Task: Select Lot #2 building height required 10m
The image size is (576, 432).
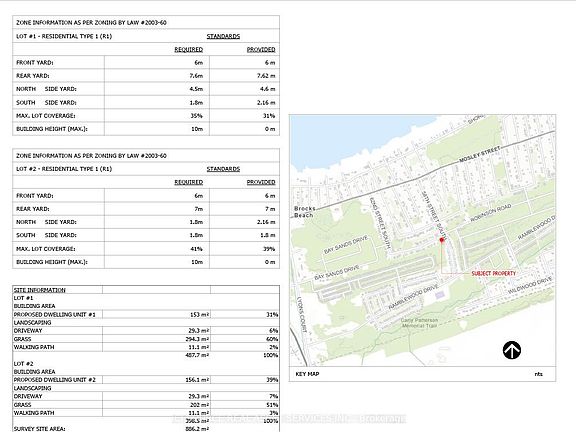Action: coord(197,262)
